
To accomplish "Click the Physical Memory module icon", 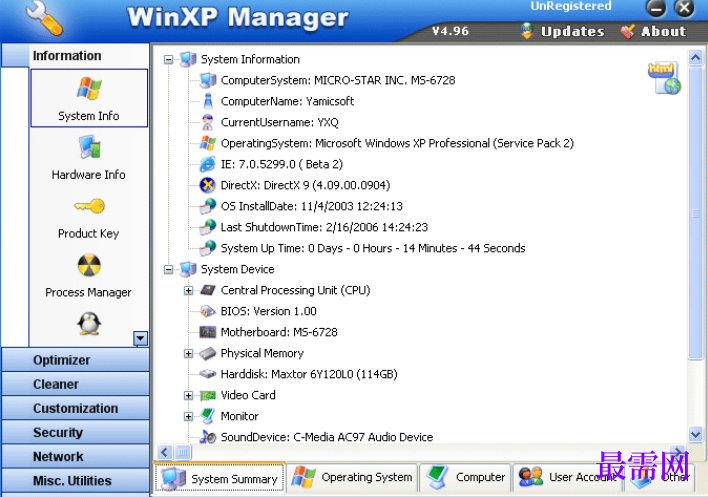I will [208, 353].
